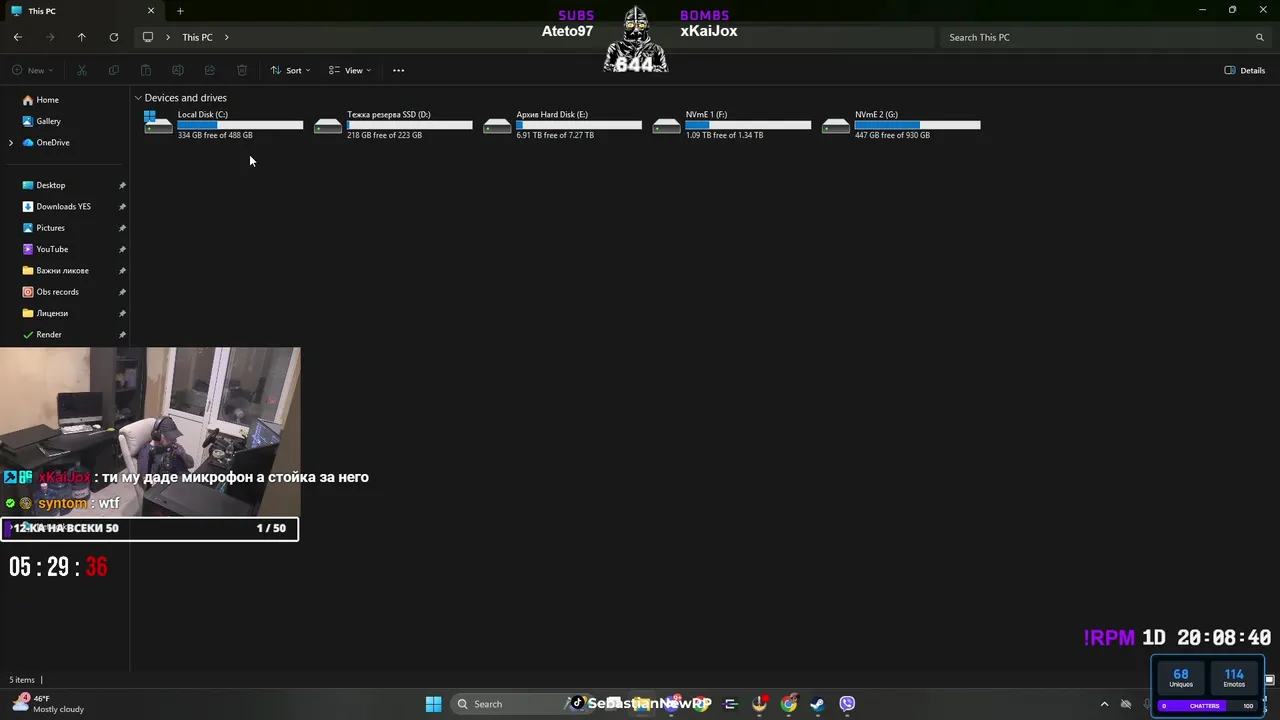The image size is (1280, 720).
Task: Open the View dropdown
Action: point(350,70)
